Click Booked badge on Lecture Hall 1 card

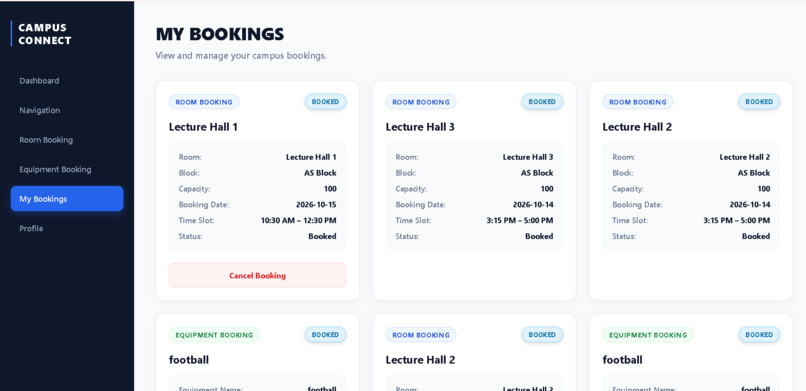[x=325, y=102]
